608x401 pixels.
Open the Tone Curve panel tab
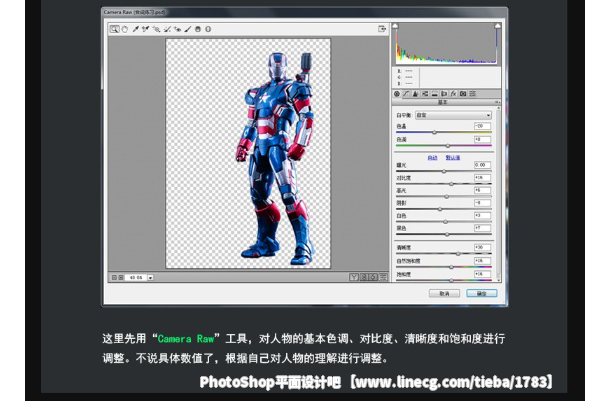click(x=406, y=94)
